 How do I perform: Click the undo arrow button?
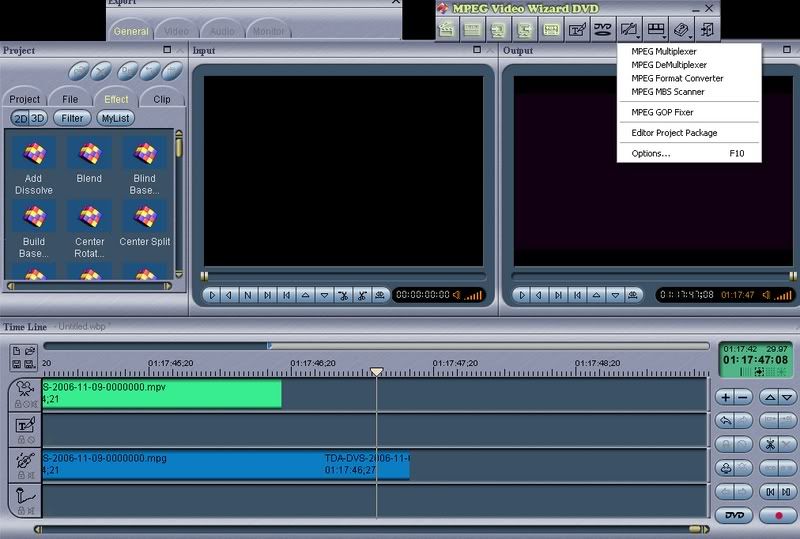pos(725,421)
